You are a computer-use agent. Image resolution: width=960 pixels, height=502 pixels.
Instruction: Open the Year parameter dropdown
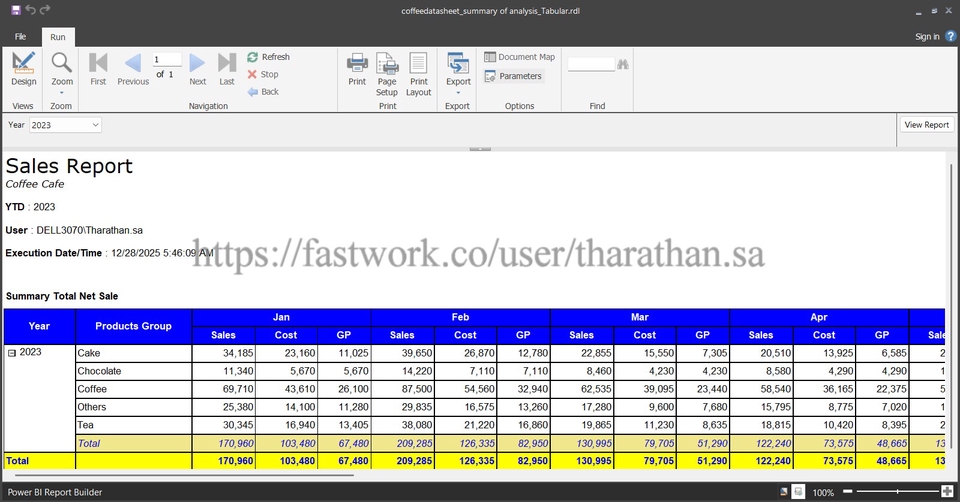(95, 125)
